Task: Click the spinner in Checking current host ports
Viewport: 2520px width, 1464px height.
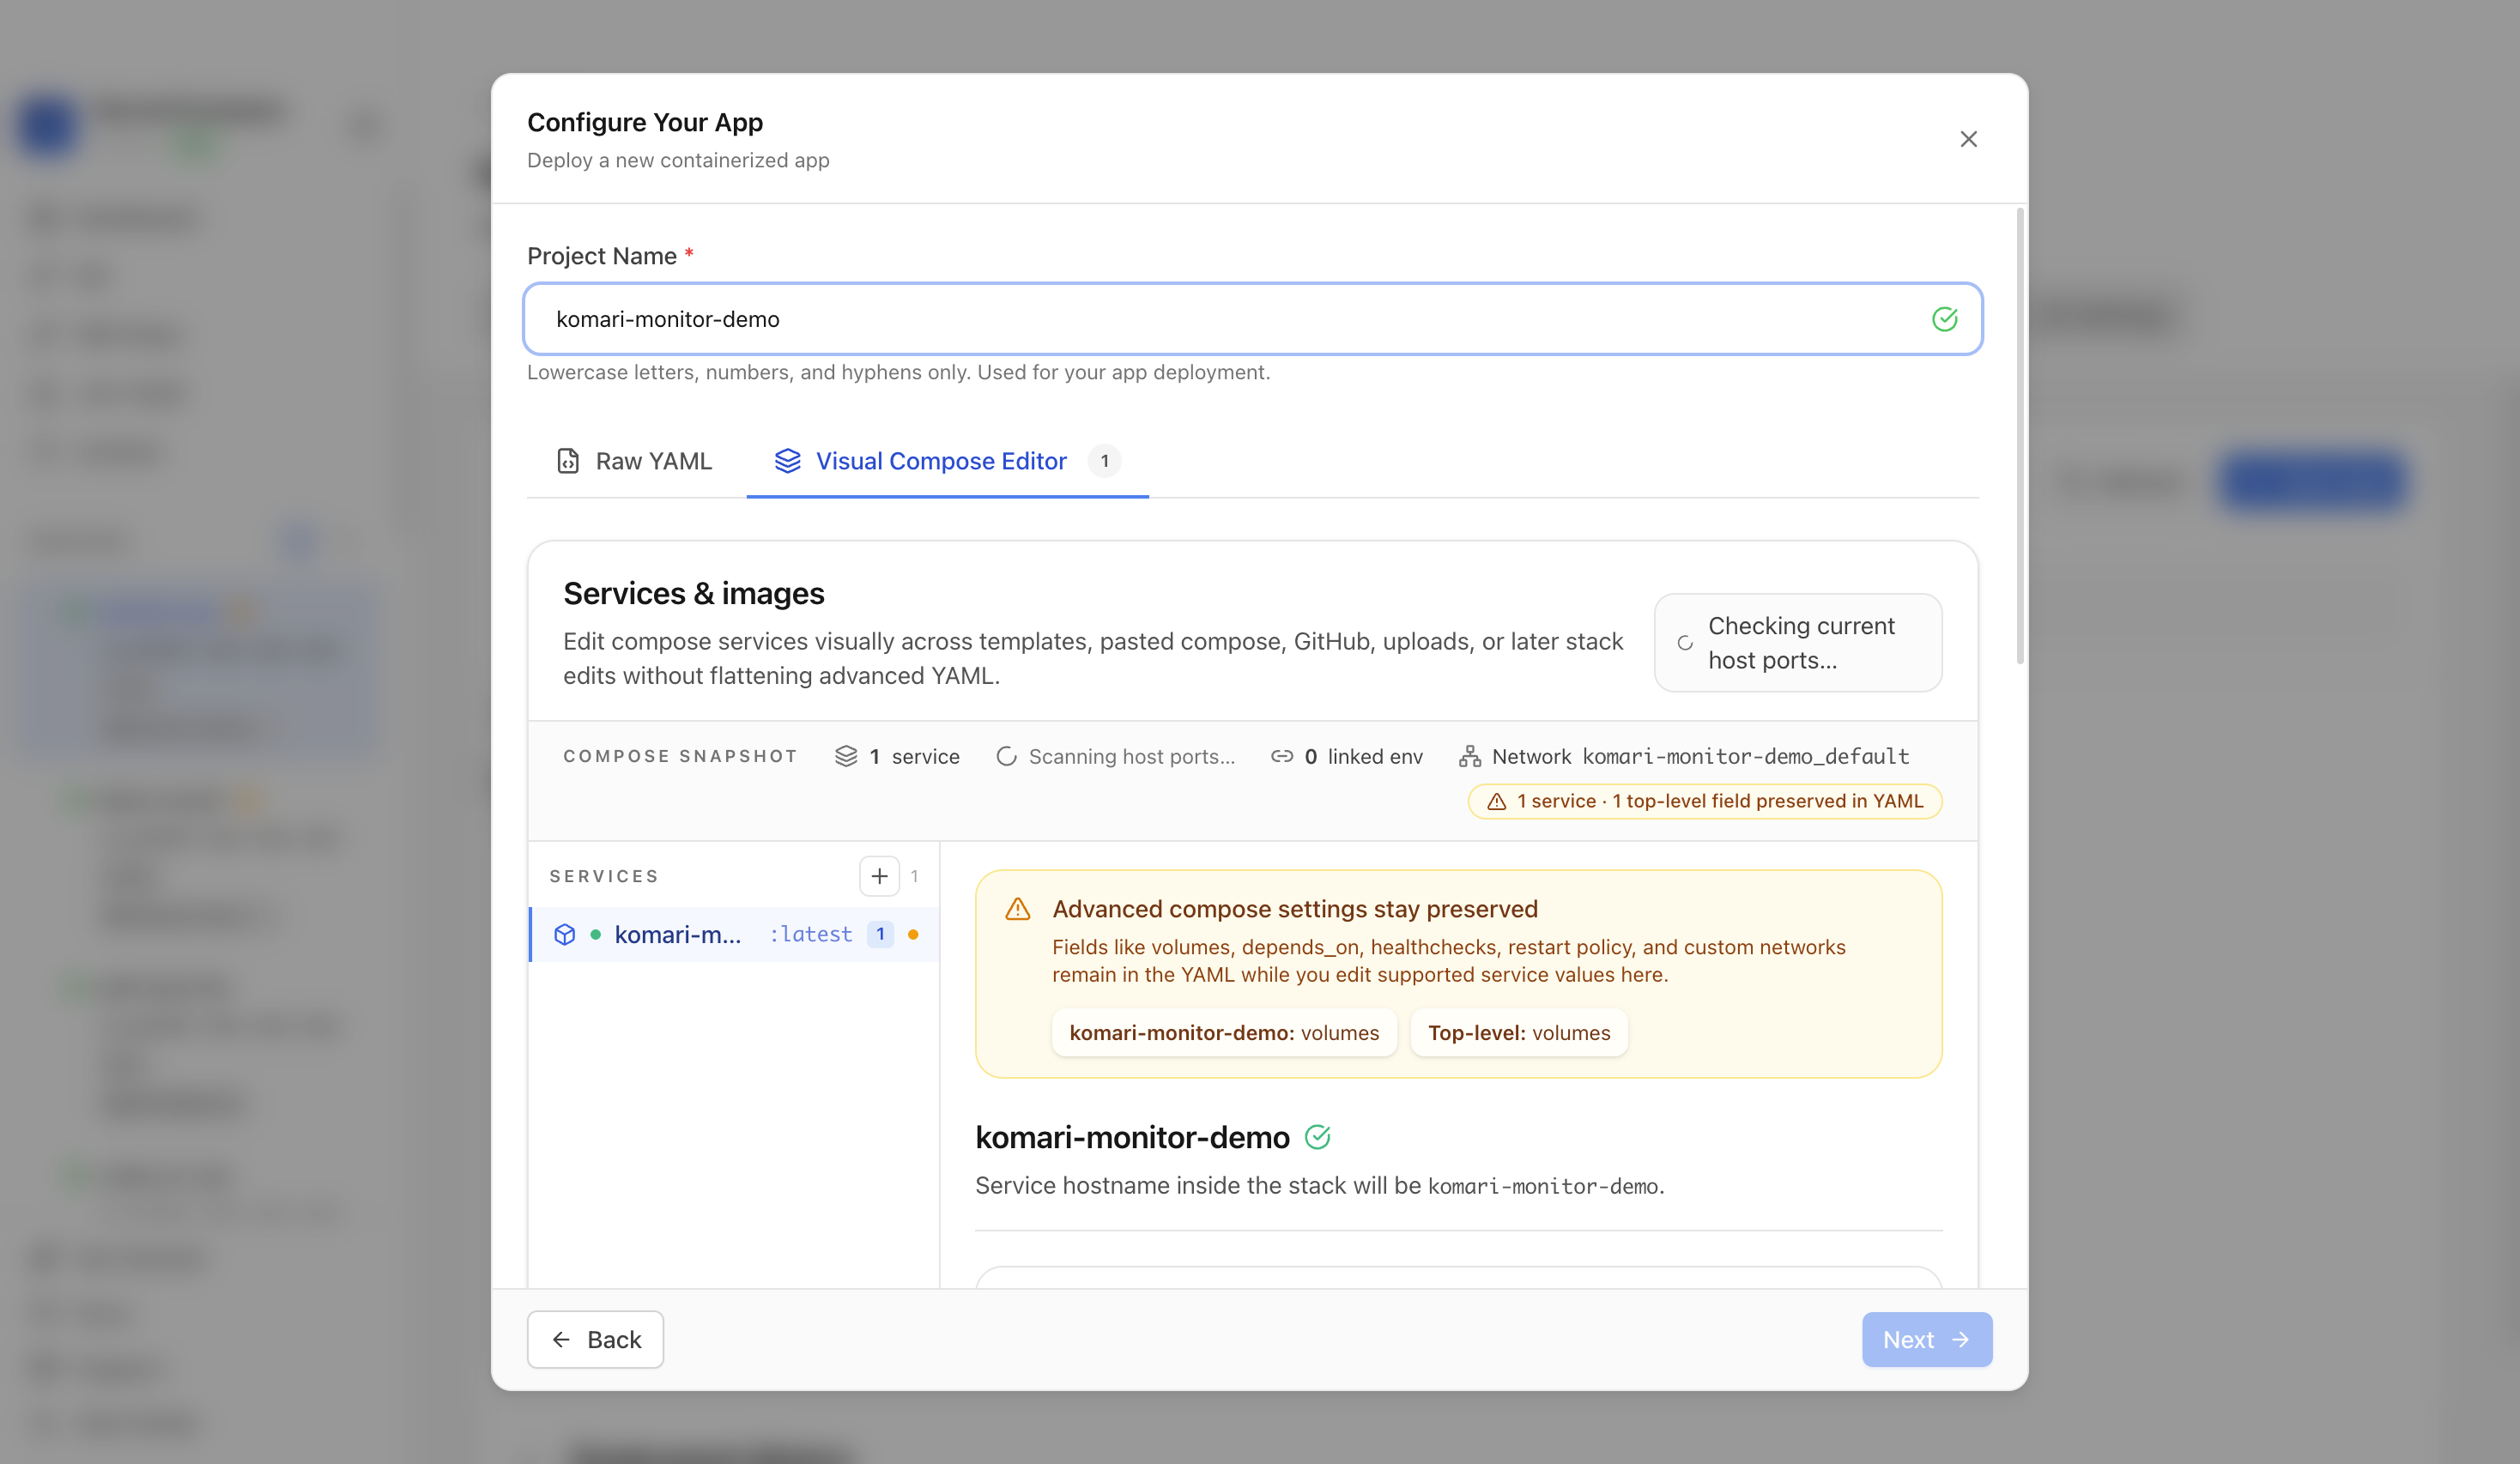Action: (1685, 643)
